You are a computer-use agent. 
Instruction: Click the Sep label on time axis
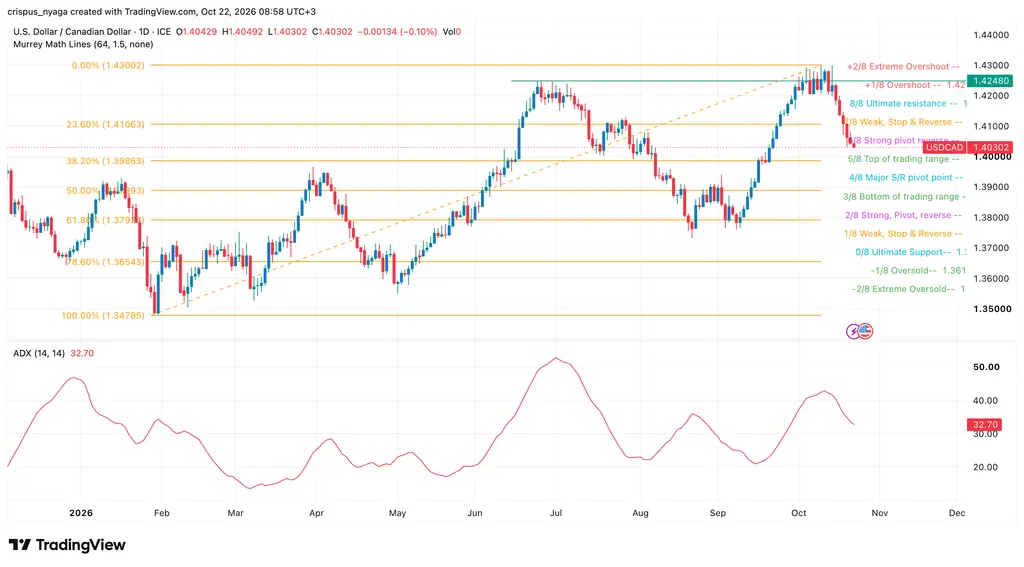[718, 513]
